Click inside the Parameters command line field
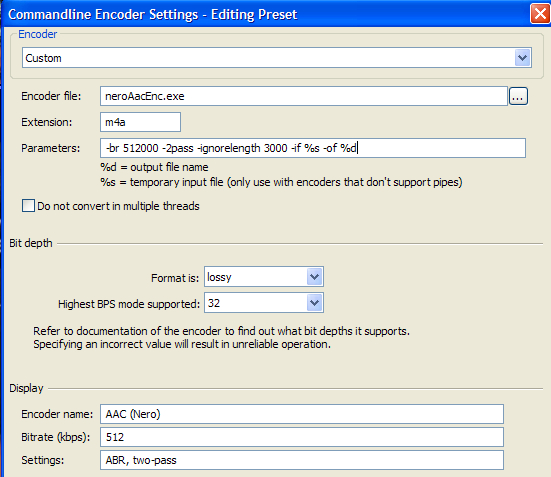Image resolution: width=551 pixels, height=477 pixels. click(x=313, y=148)
